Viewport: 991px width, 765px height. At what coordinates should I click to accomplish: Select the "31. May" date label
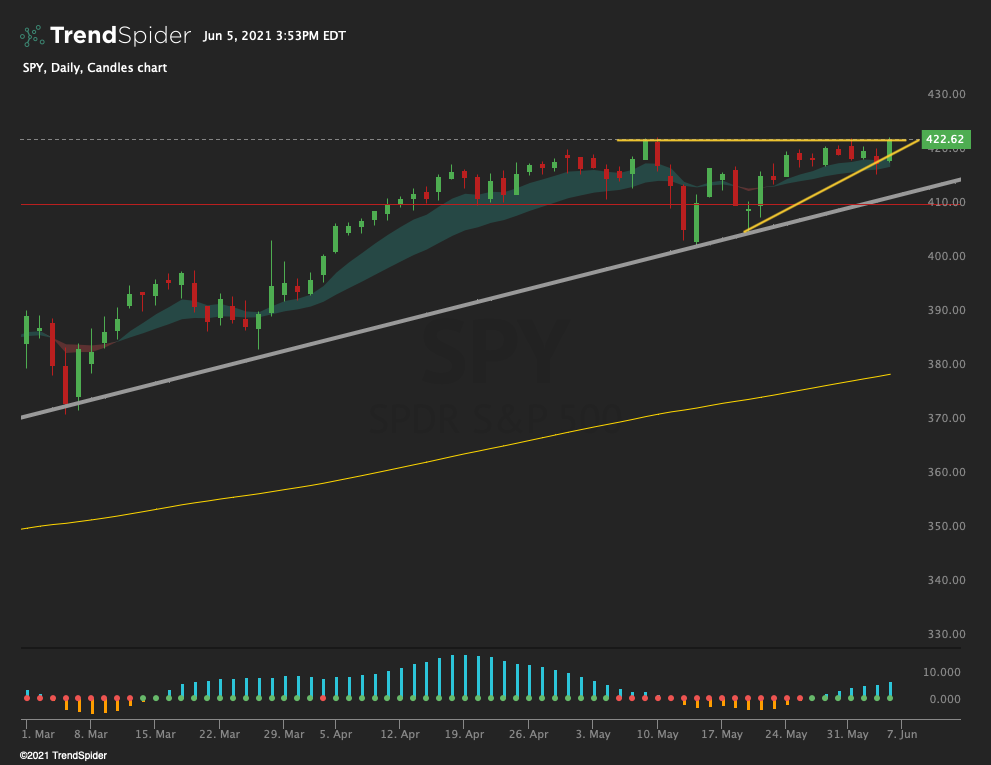coord(848,734)
